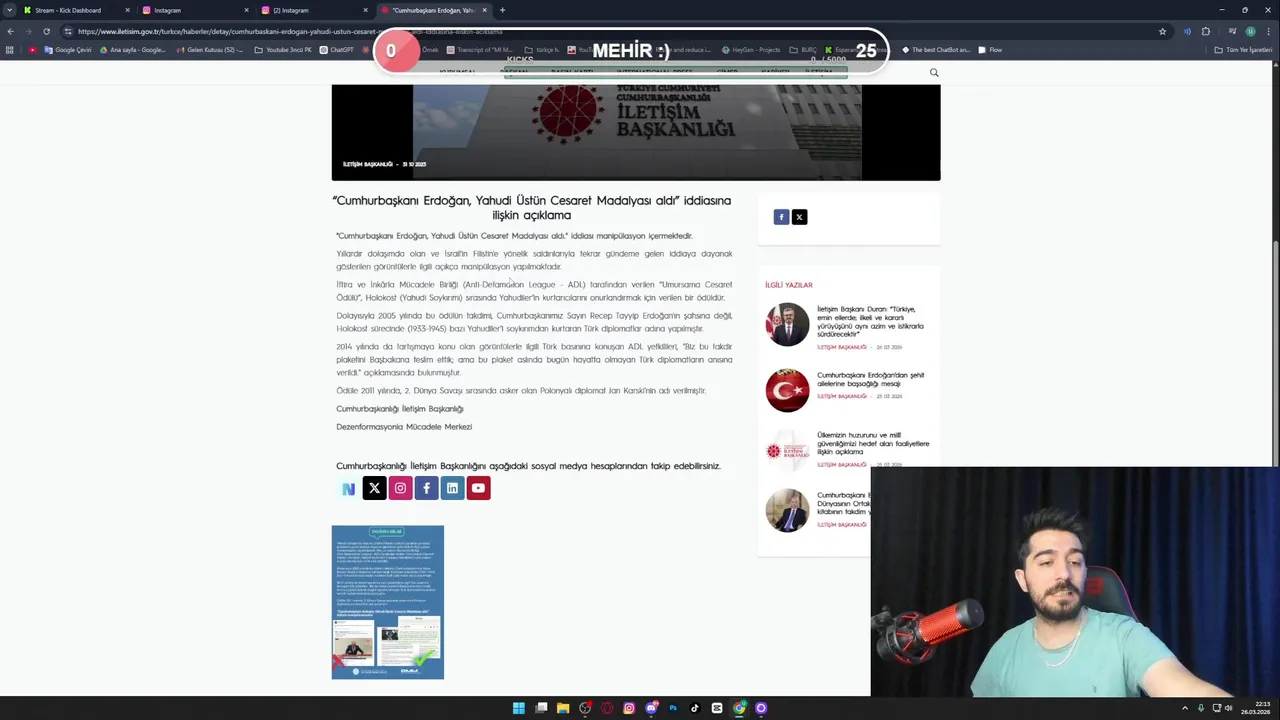The width and height of the screenshot is (1280, 720).
Task: Open the Next social icon
Action: [348, 489]
